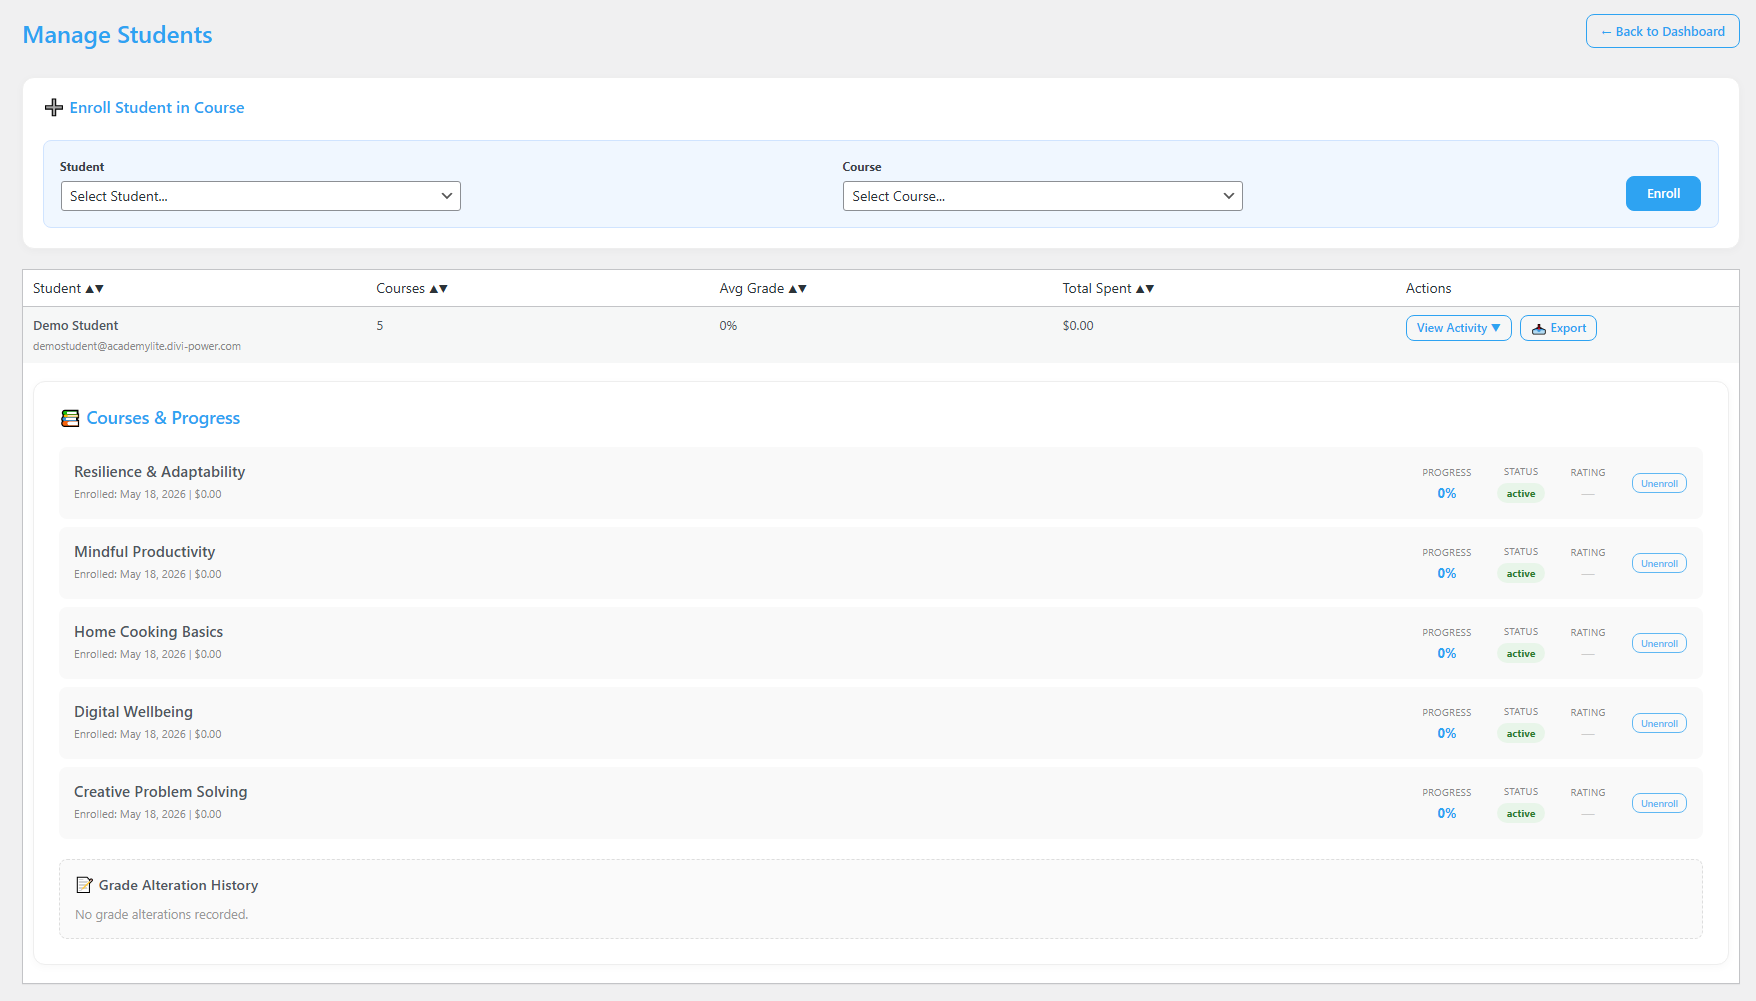
Task: Click the Manage Students page title
Action: pos(118,35)
